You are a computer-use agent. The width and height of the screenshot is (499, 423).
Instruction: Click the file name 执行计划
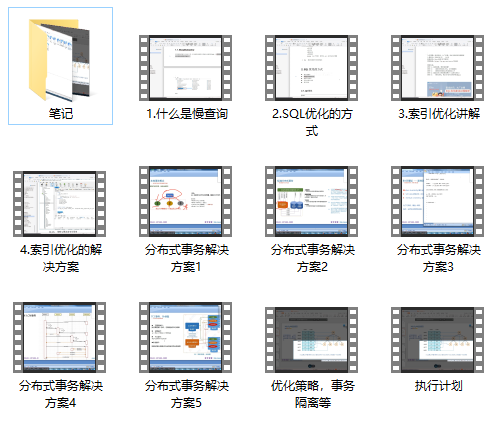[x=439, y=386]
